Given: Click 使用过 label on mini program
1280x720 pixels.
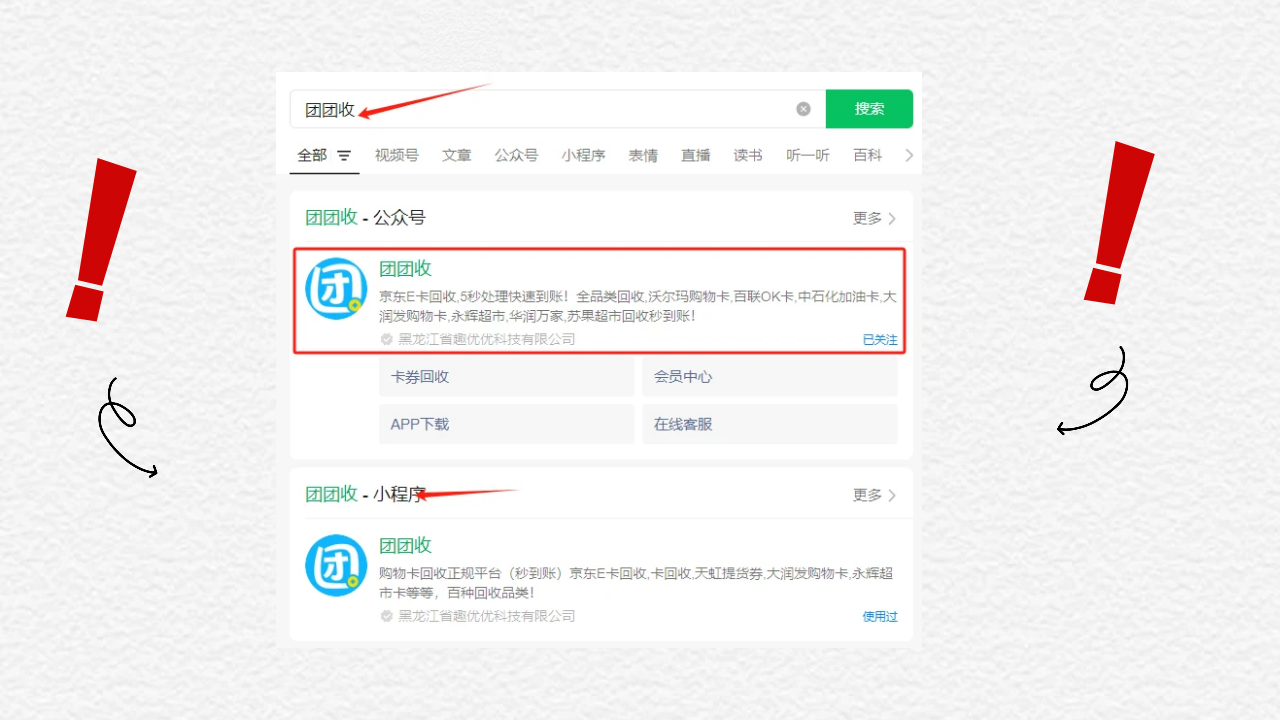Looking at the screenshot, I should (880, 616).
